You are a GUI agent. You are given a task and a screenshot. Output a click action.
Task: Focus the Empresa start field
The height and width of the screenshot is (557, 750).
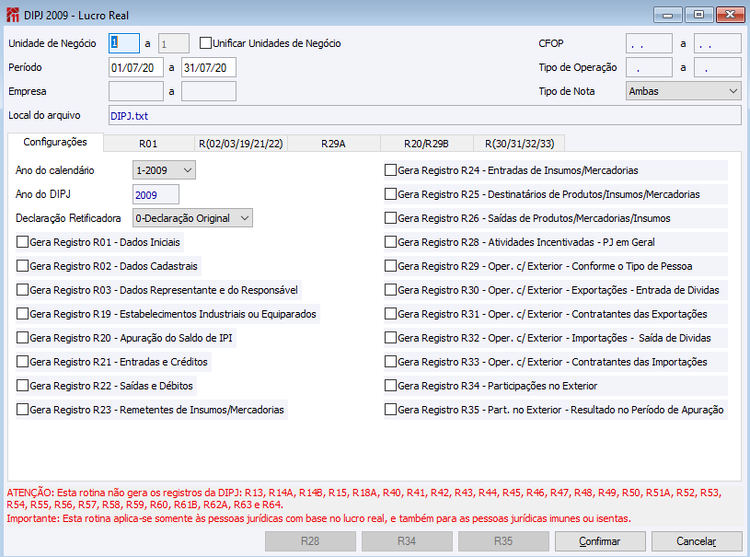pos(136,91)
